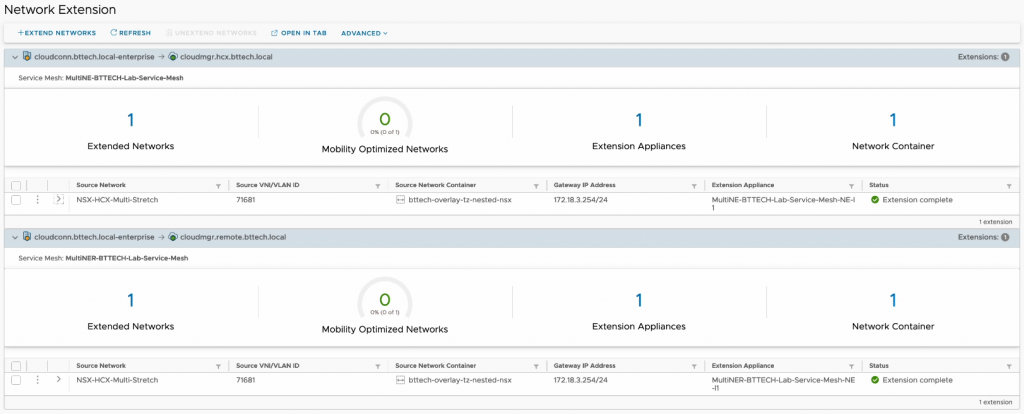Collapse the cloudmgr.remote.bttech.local site pair section
The height and width of the screenshot is (414, 1024).
pyautogui.click(x=15, y=237)
